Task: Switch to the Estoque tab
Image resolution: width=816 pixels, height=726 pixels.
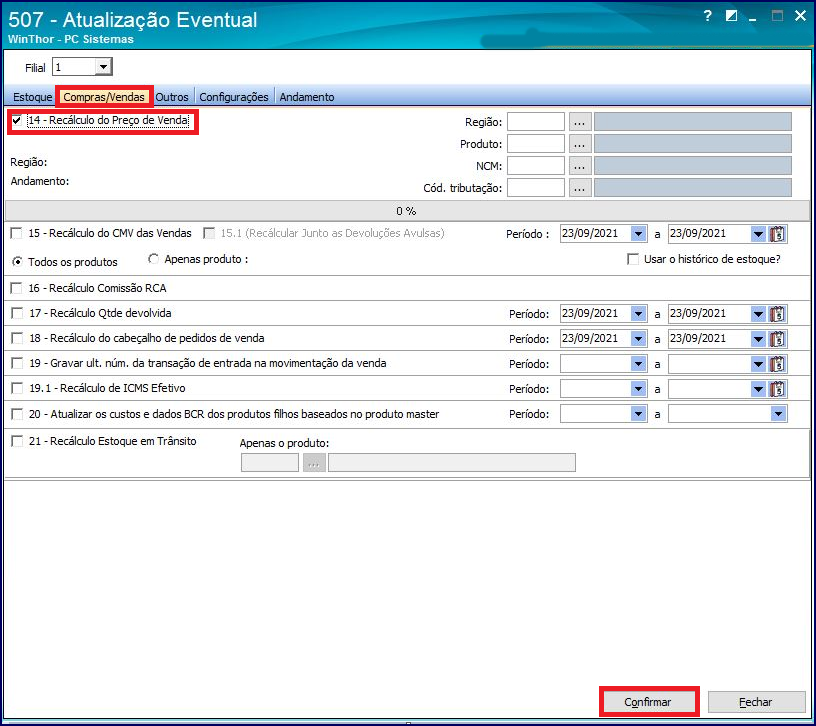Action: (x=32, y=97)
